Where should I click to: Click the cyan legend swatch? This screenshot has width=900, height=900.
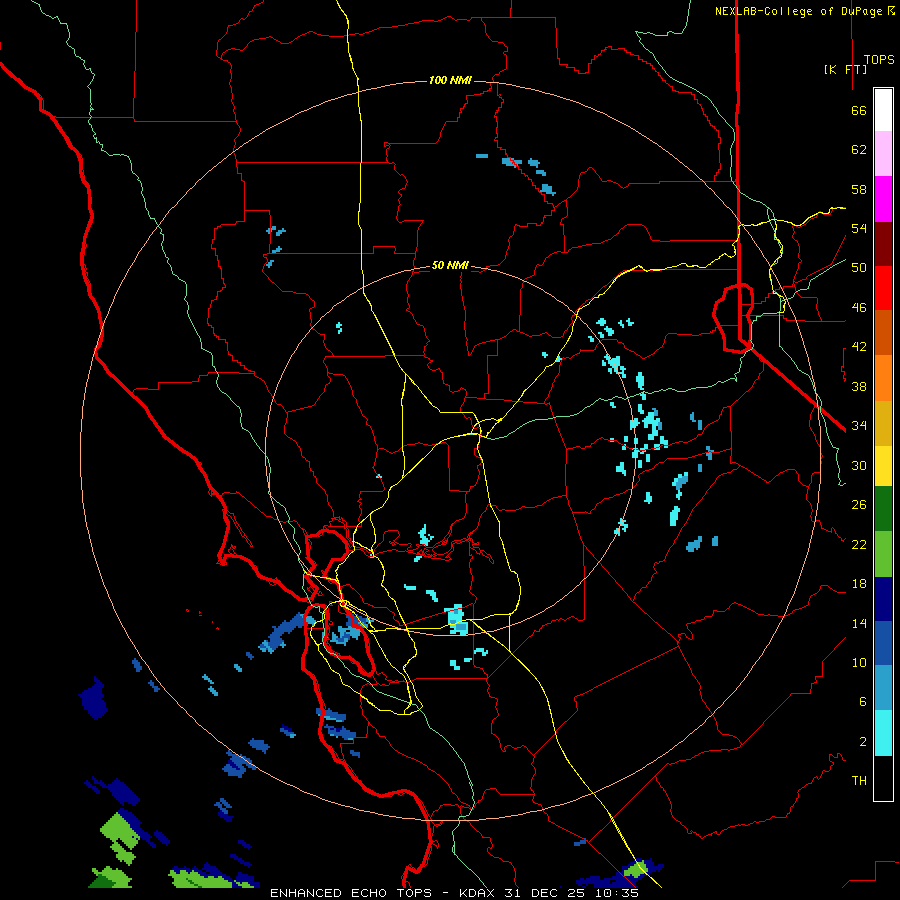pos(883,733)
